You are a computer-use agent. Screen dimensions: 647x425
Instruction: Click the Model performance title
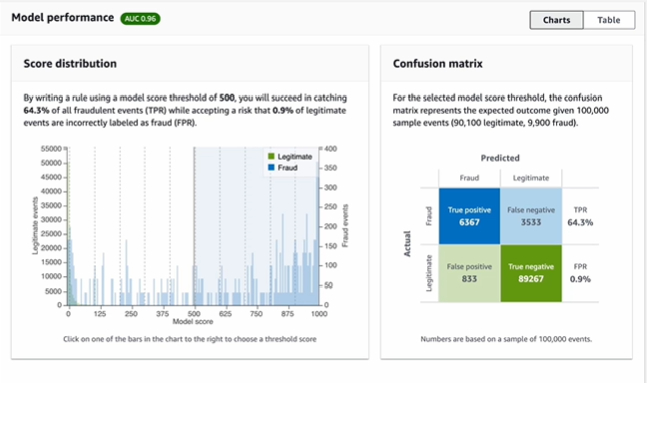click(x=60, y=19)
